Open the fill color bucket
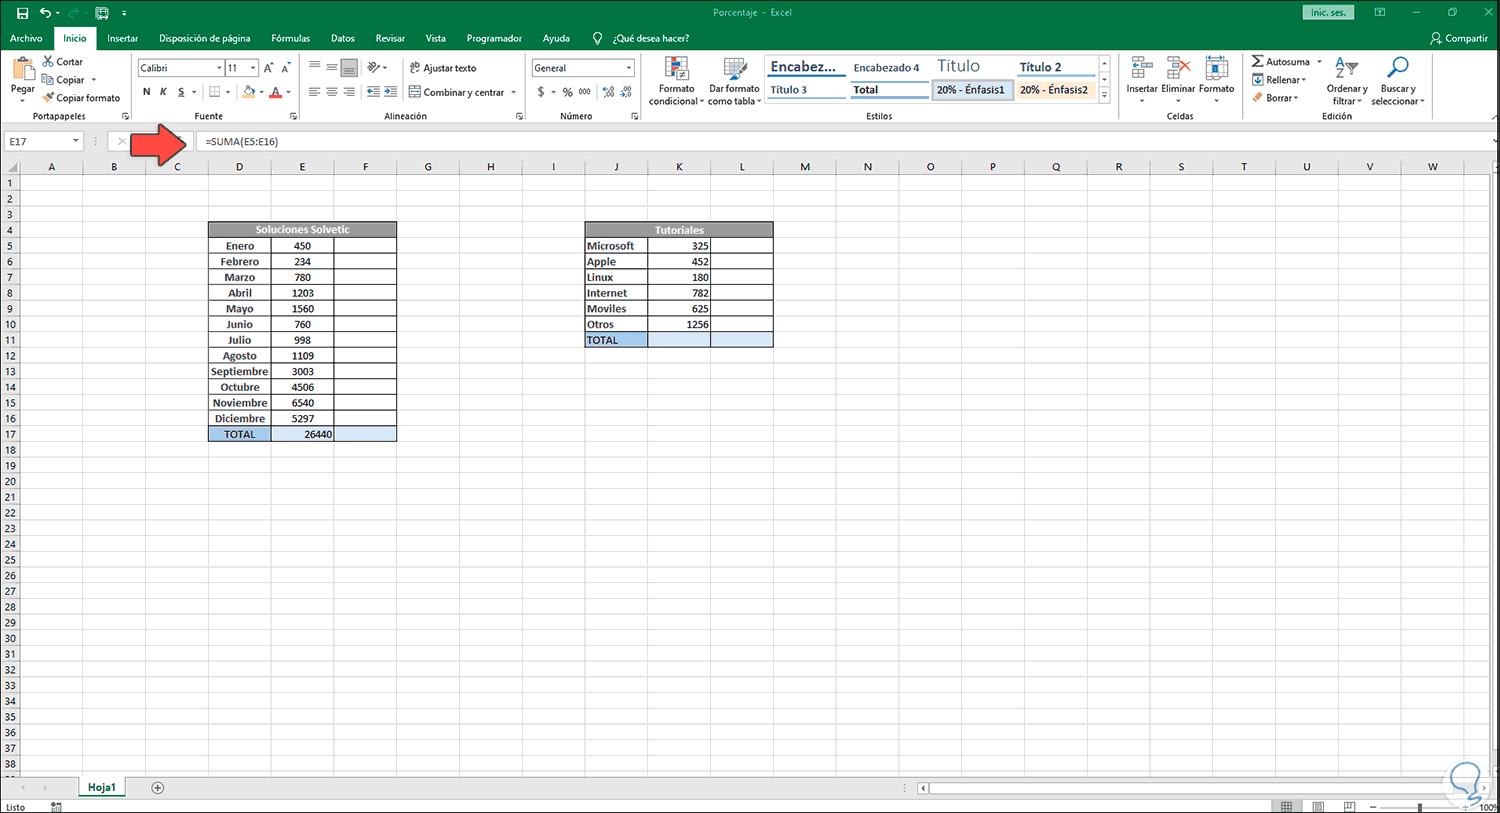Screen dimensions: 1500x813 248,92
